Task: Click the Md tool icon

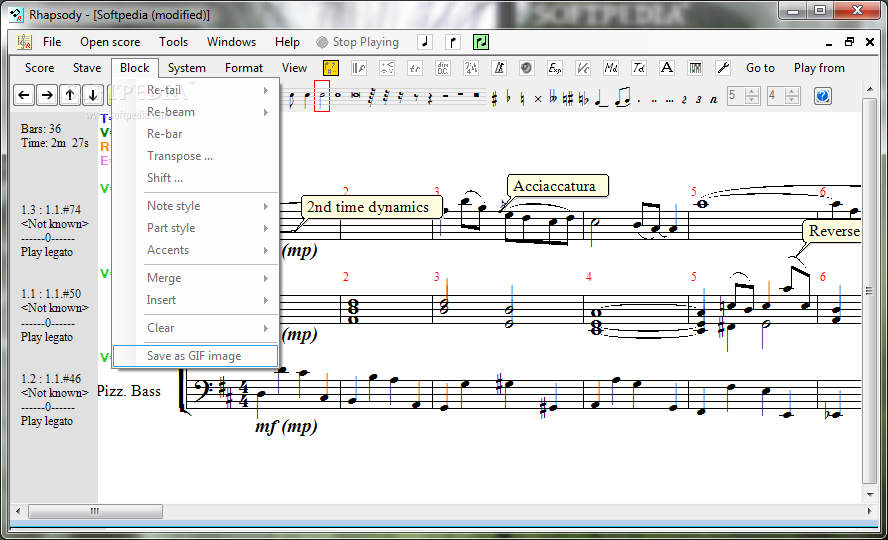Action: 611,68
